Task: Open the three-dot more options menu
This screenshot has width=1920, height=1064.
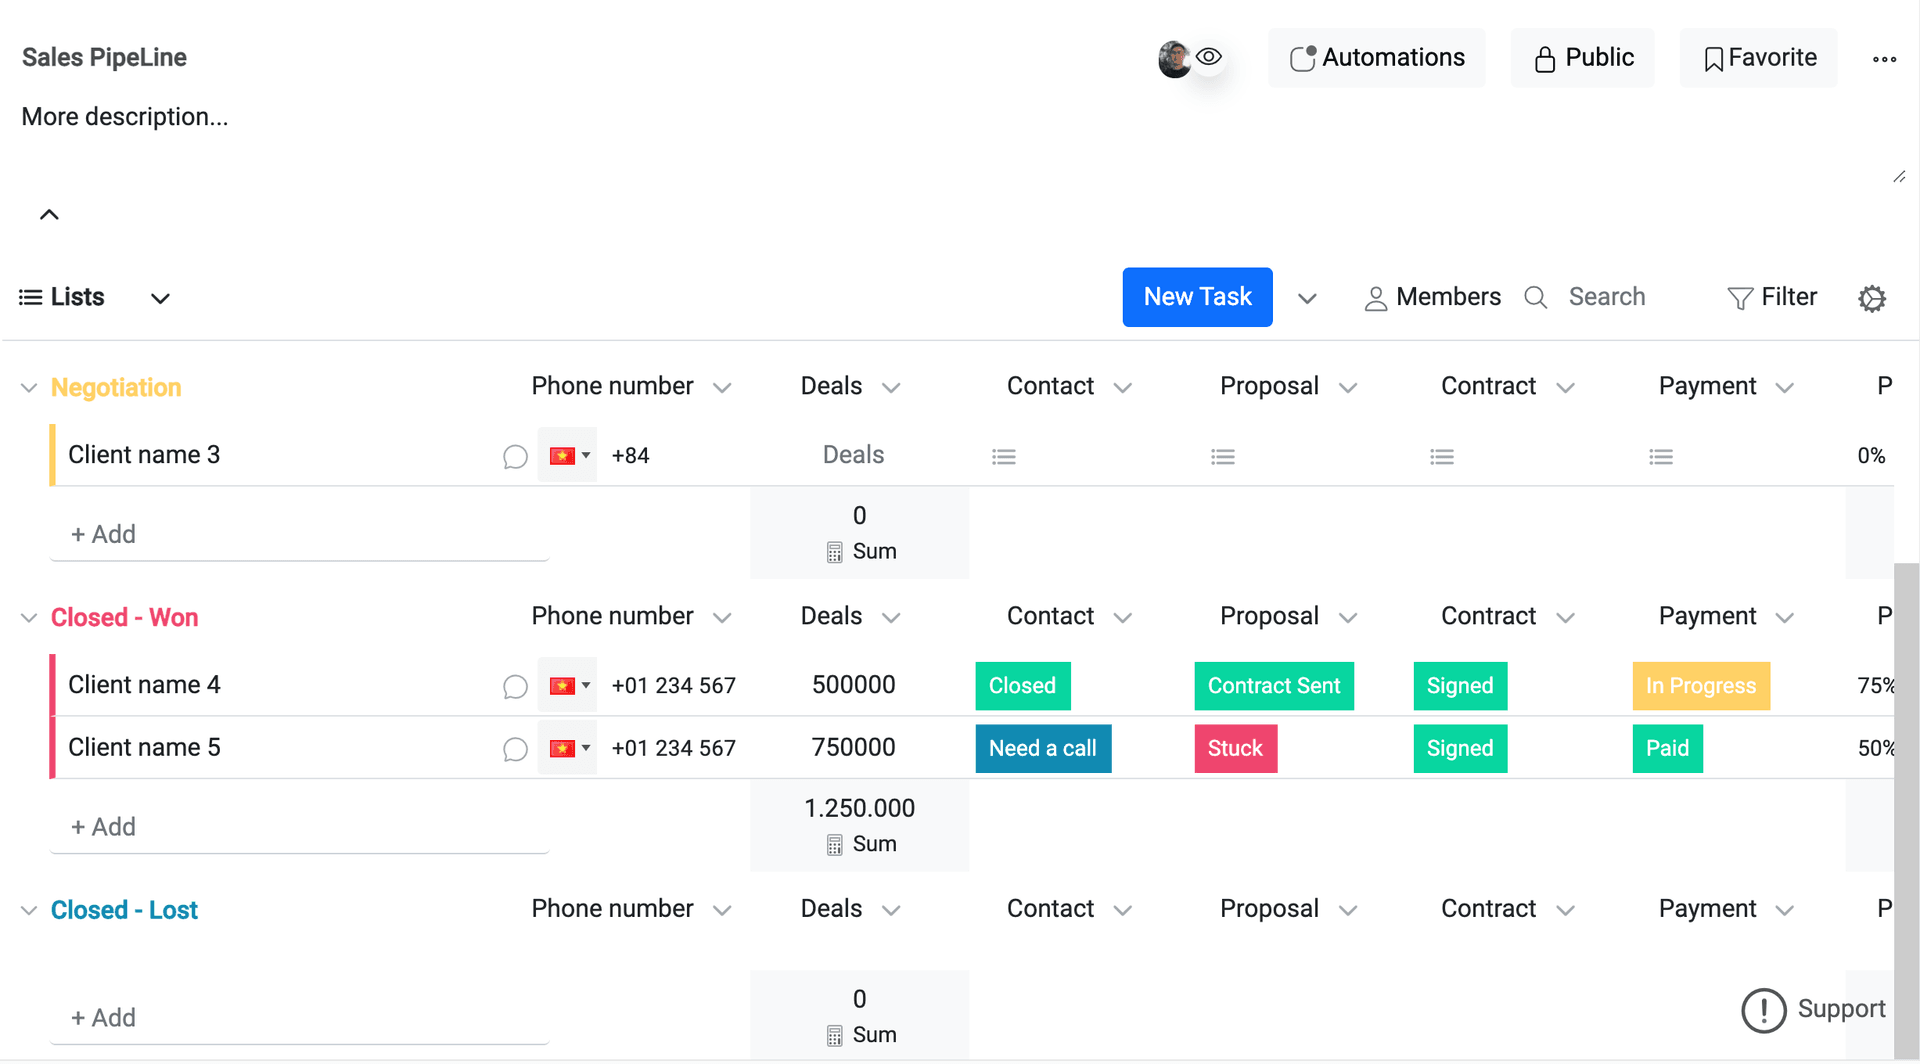Action: coord(1884,59)
